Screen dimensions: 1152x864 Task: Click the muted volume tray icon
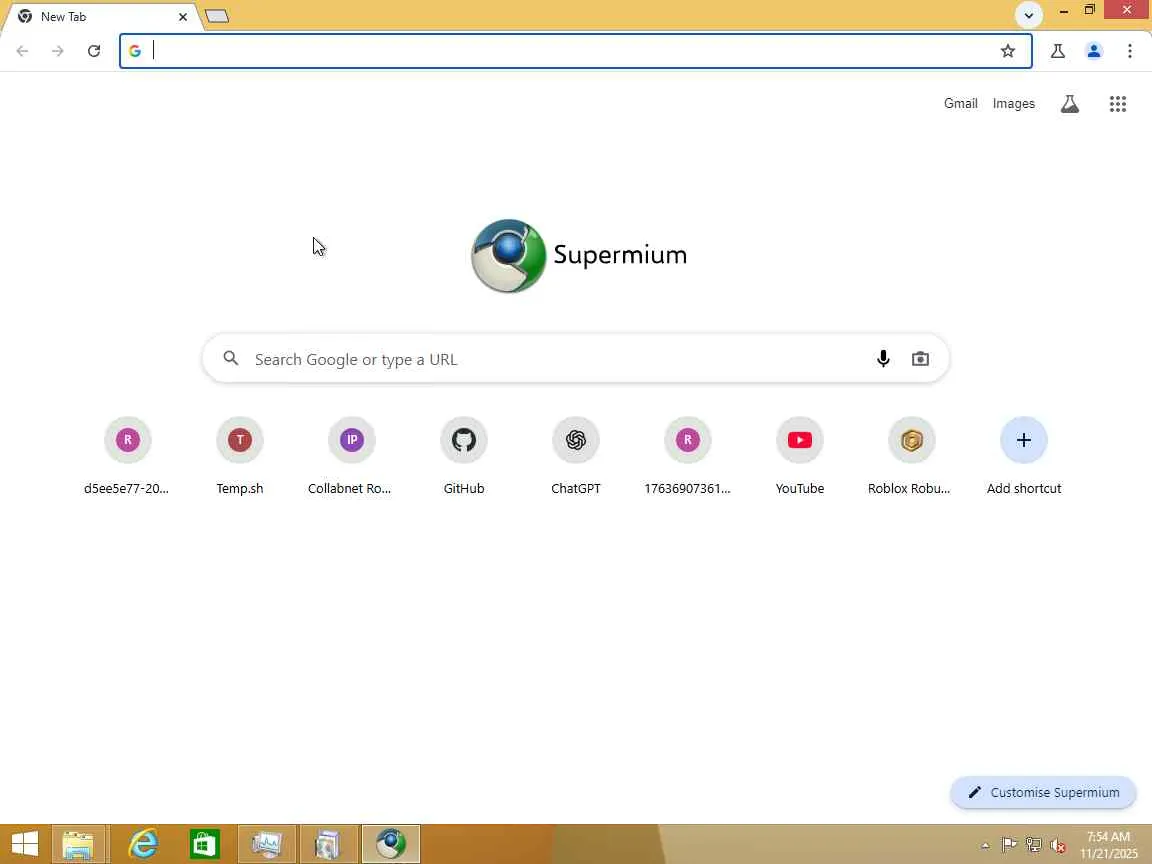tap(1058, 846)
